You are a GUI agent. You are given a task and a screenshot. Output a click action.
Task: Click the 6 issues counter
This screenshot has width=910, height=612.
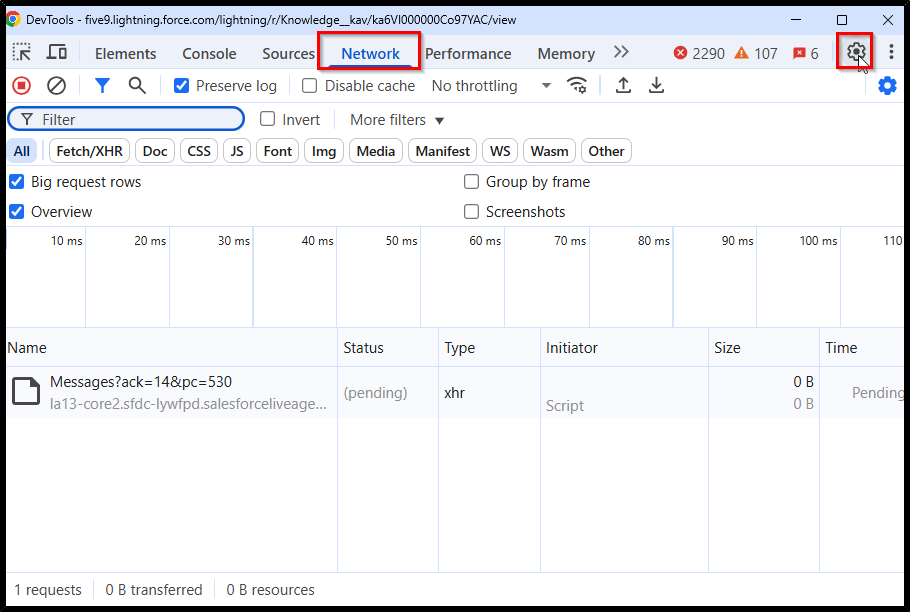pos(806,53)
